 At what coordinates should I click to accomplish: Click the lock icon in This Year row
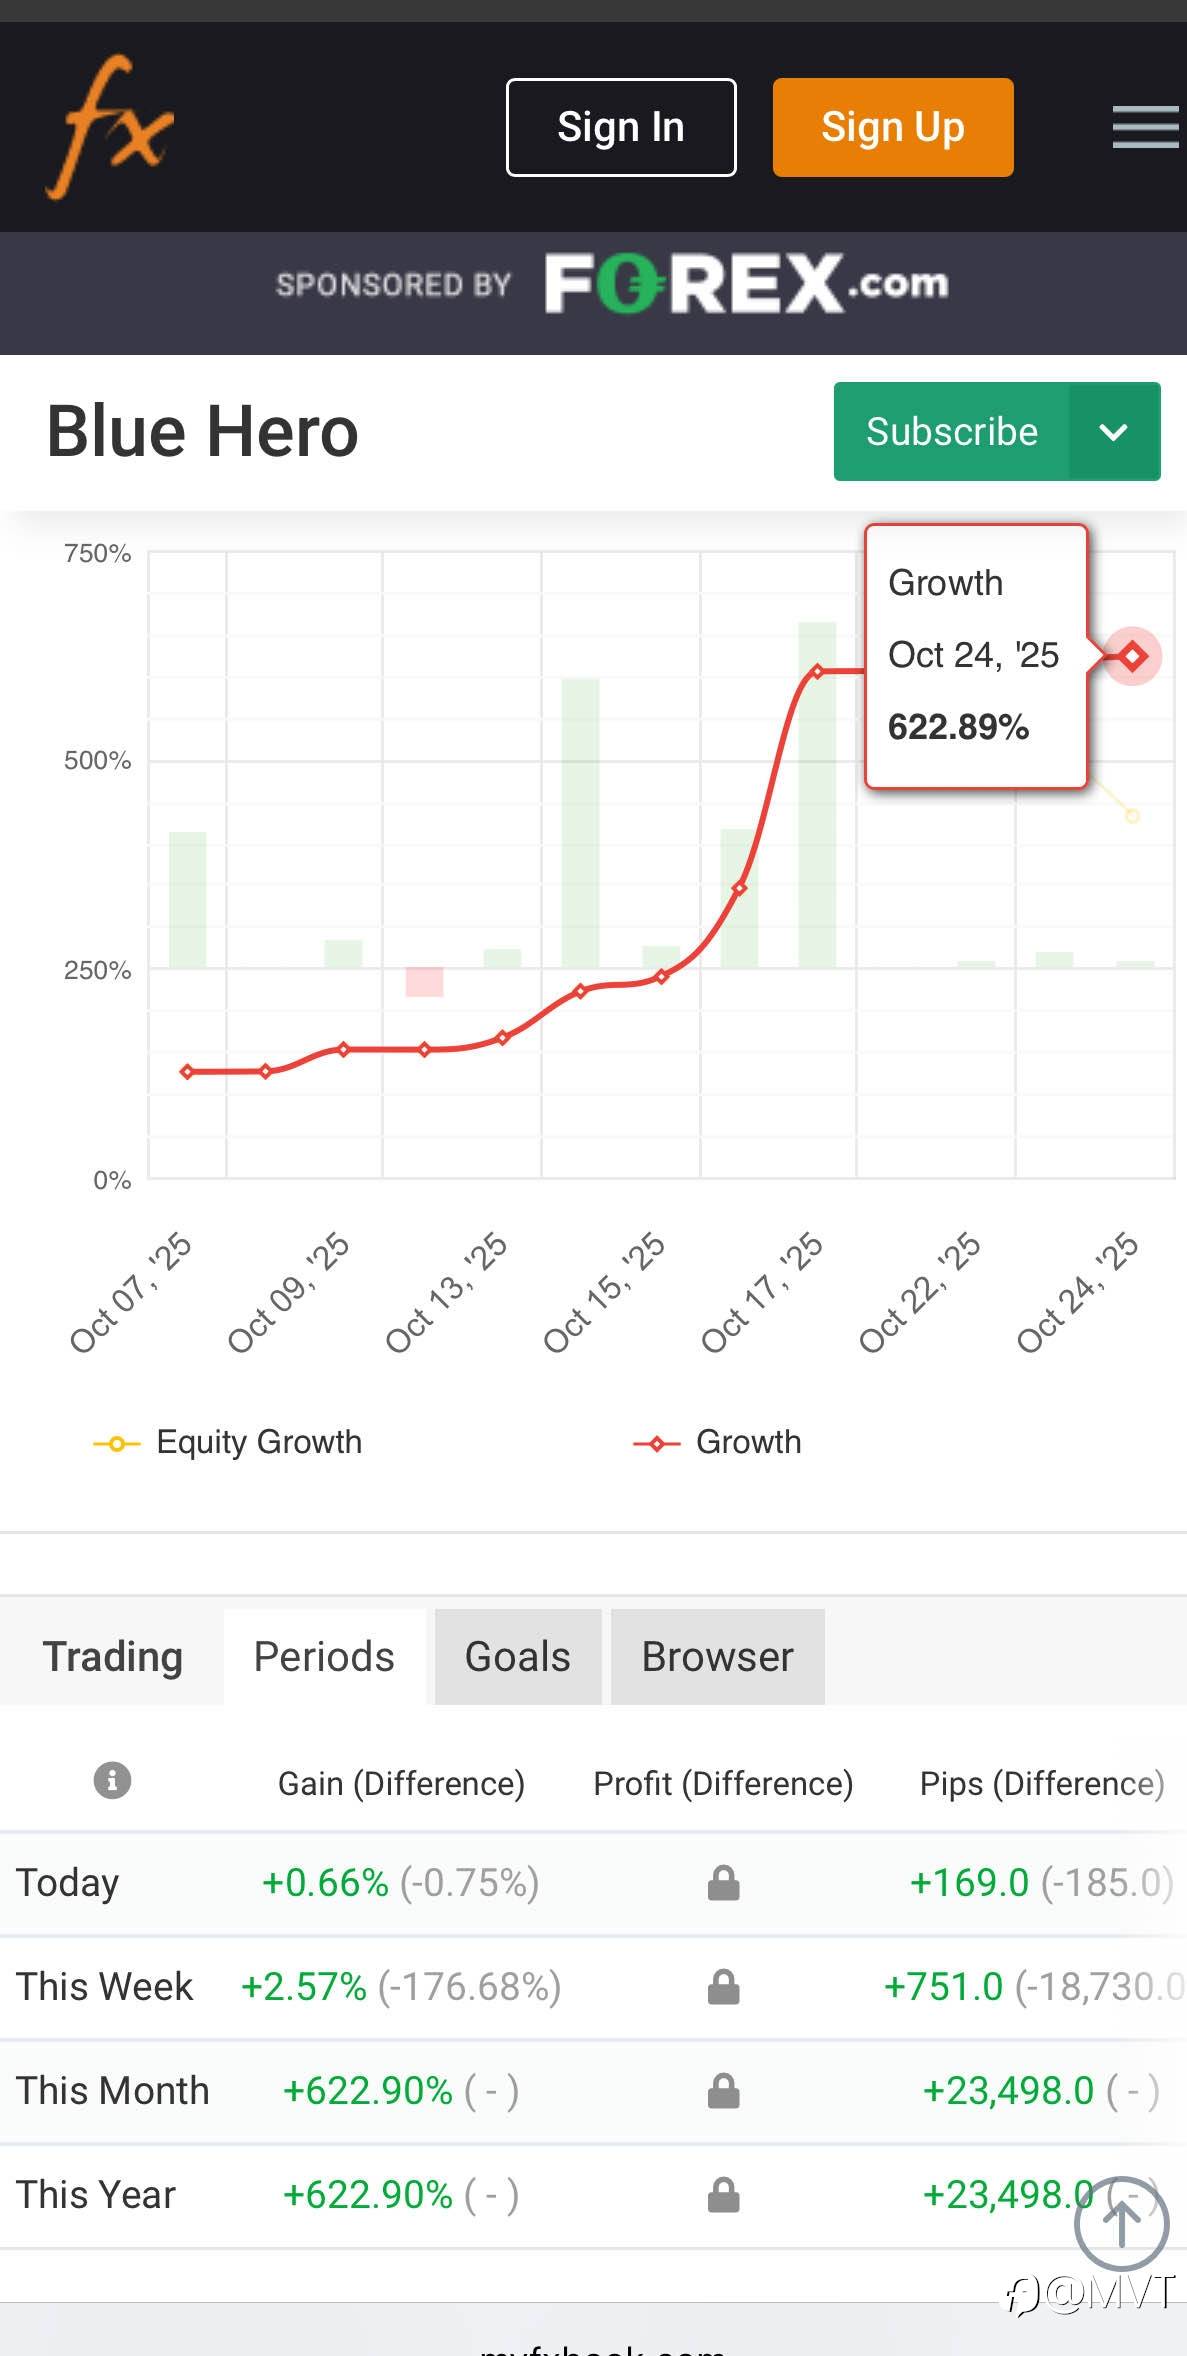(x=723, y=2195)
